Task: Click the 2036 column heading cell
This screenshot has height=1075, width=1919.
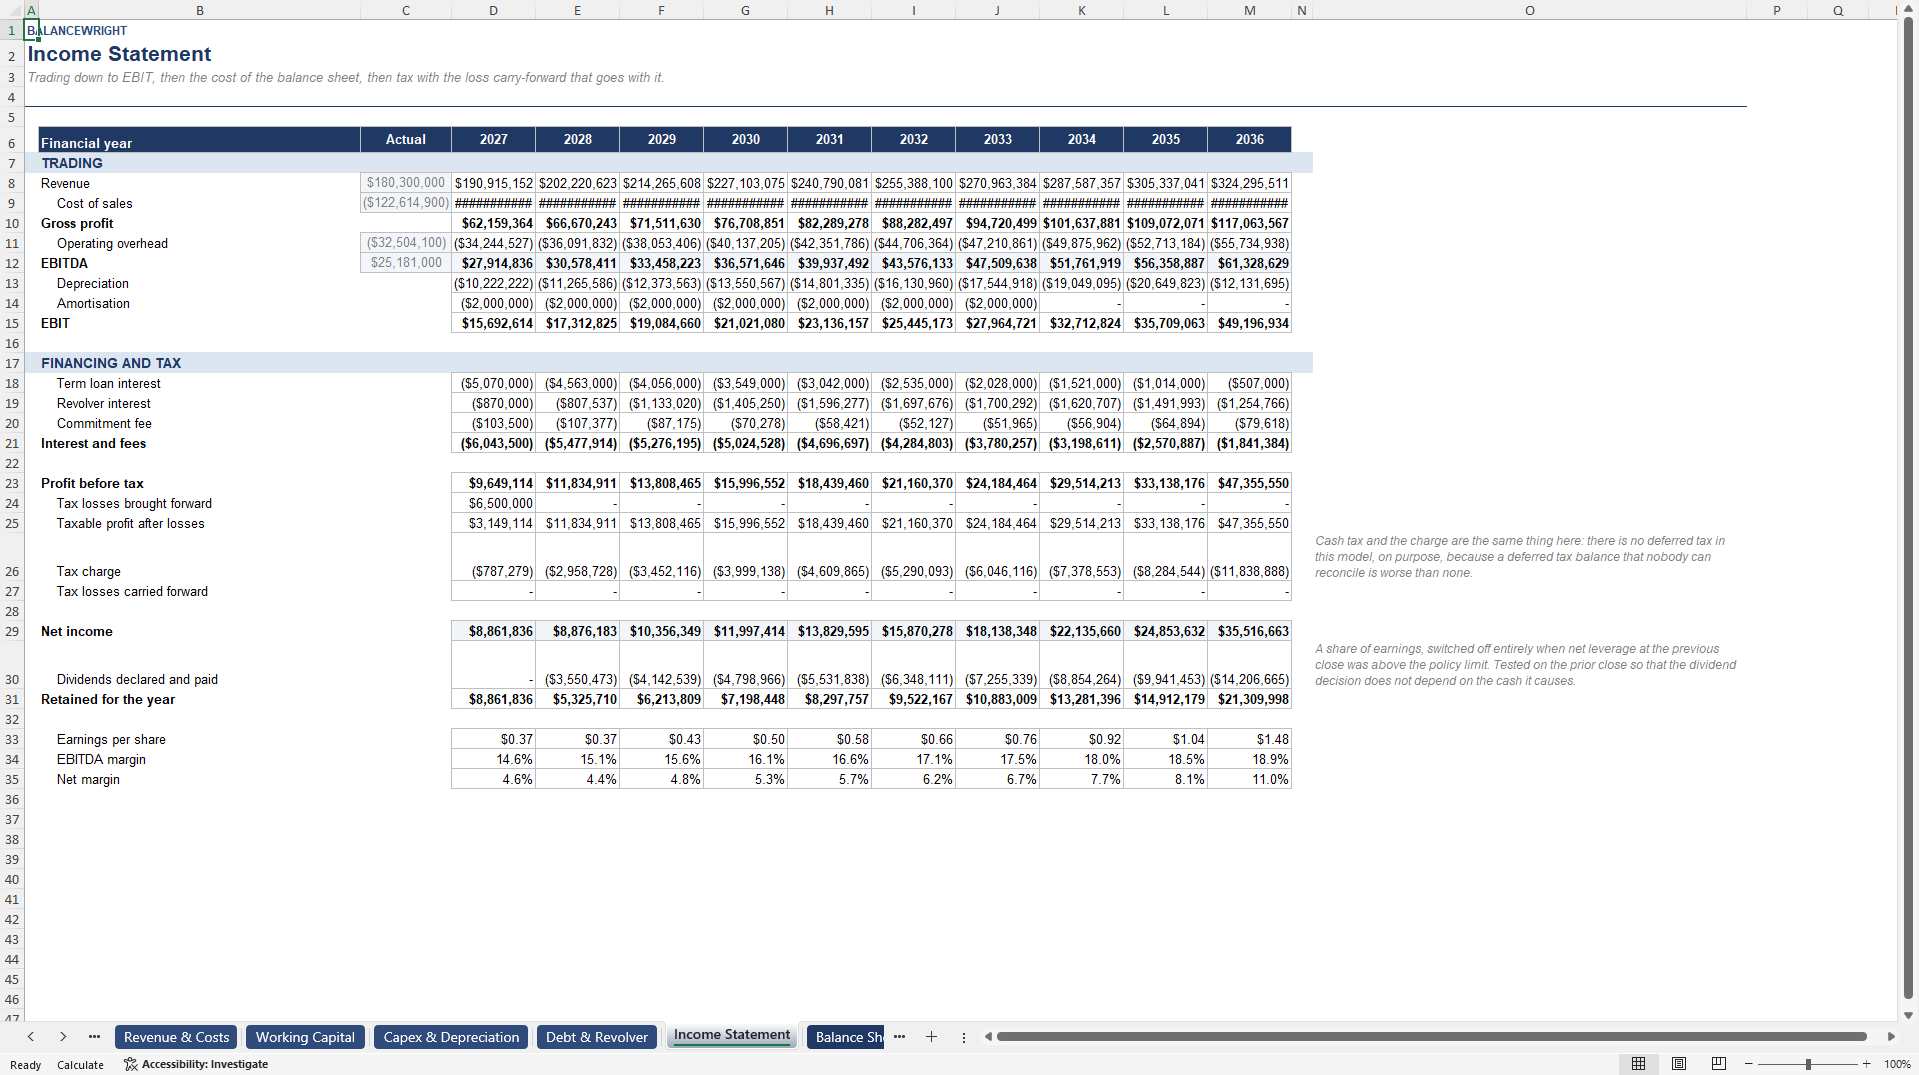Action: click(x=1249, y=139)
